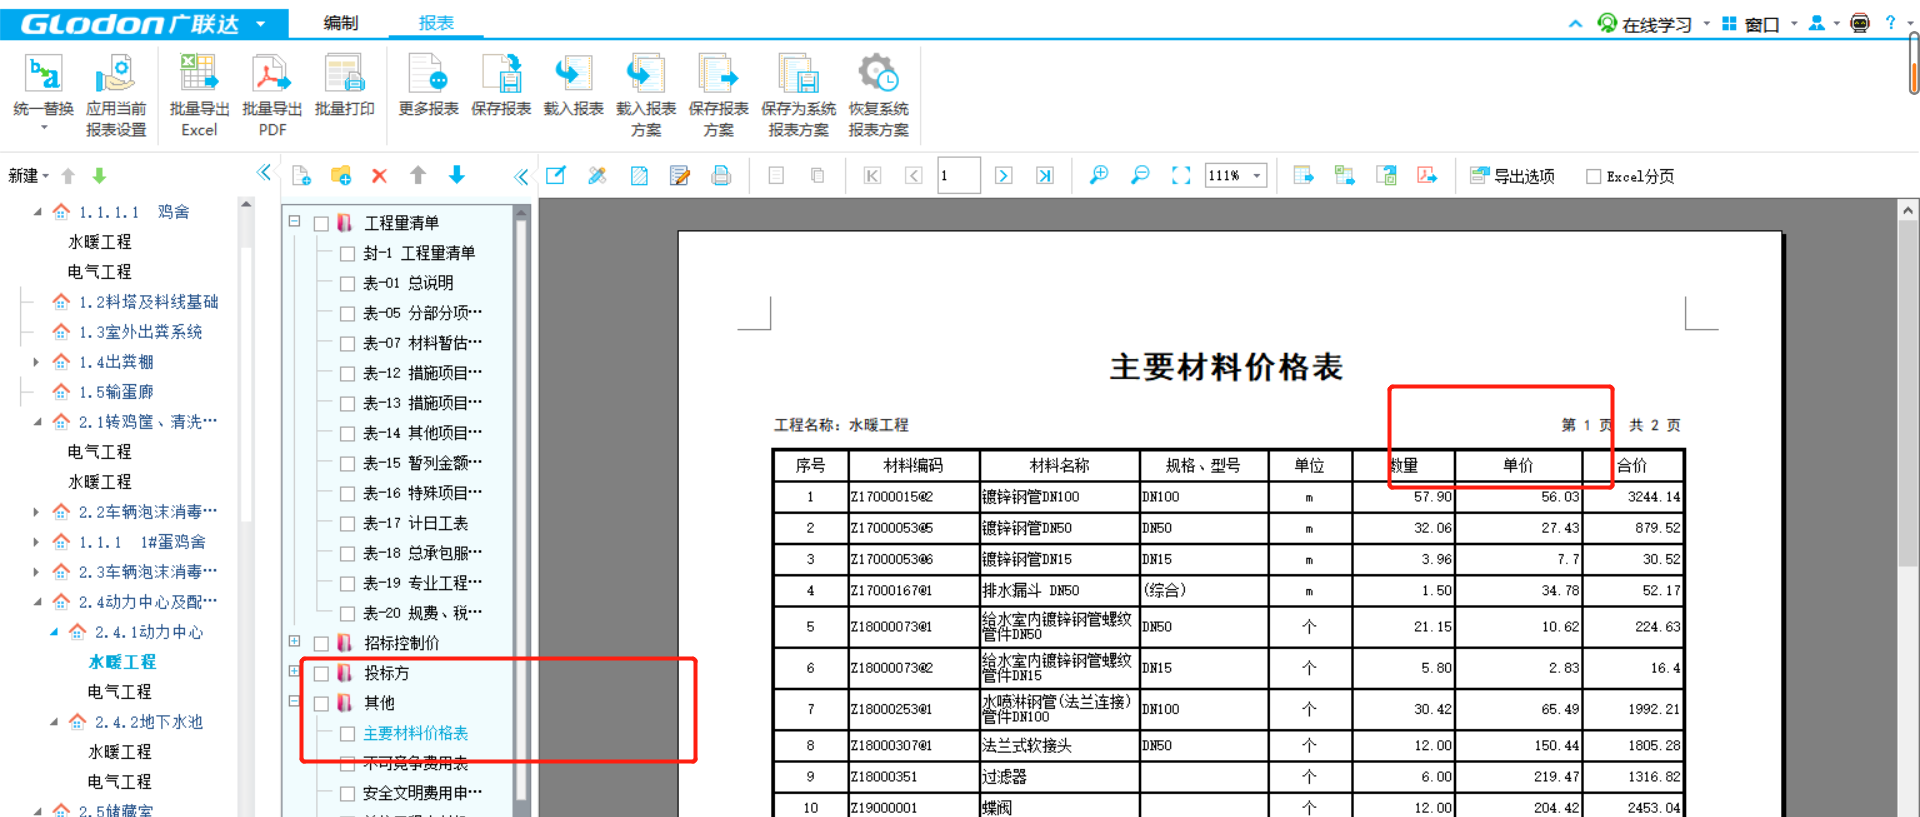Select 1.5输蛋廊 in project tree
Screen dimensions: 1920x817
pyautogui.click(x=116, y=392)
